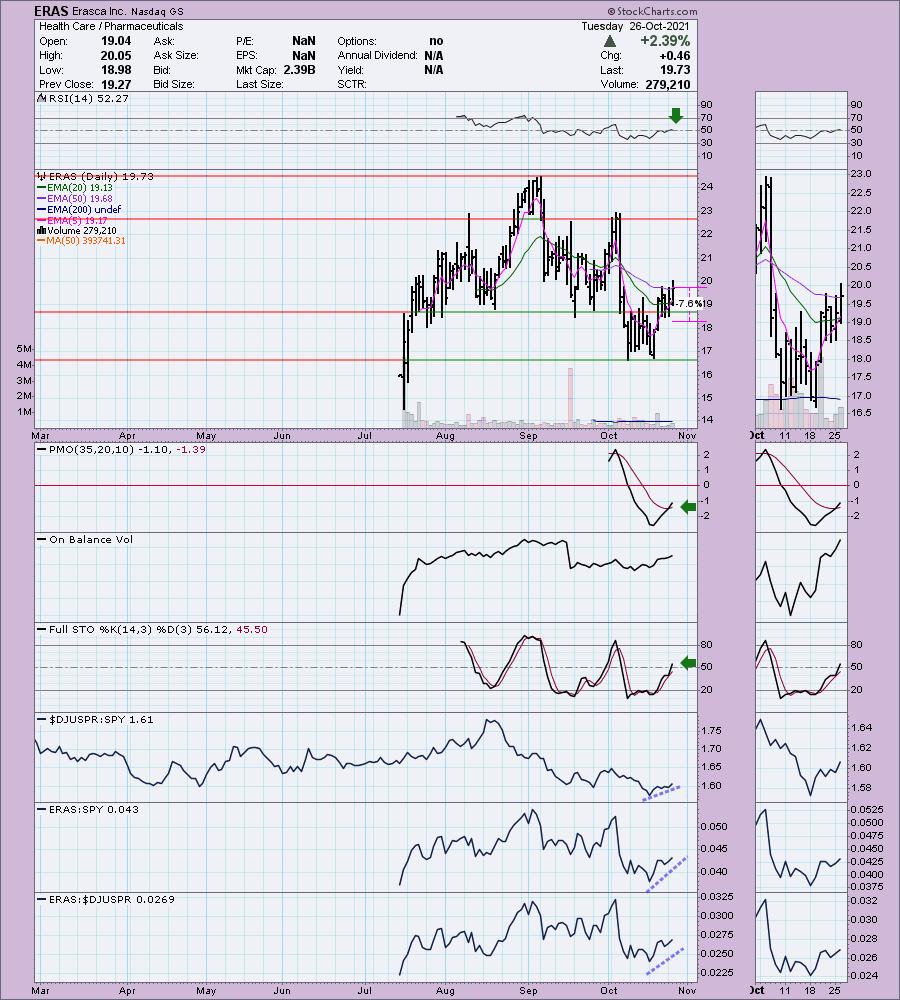
Task: Click the green up-triangle change indicator
Action: [x=610, y=41]
